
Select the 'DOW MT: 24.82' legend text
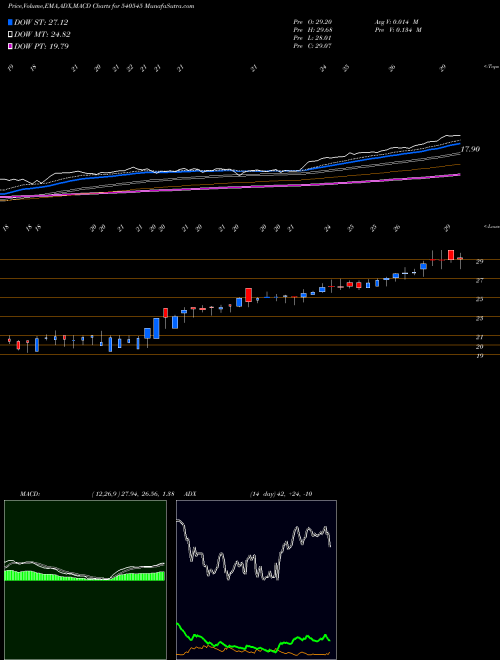[42, 35]
